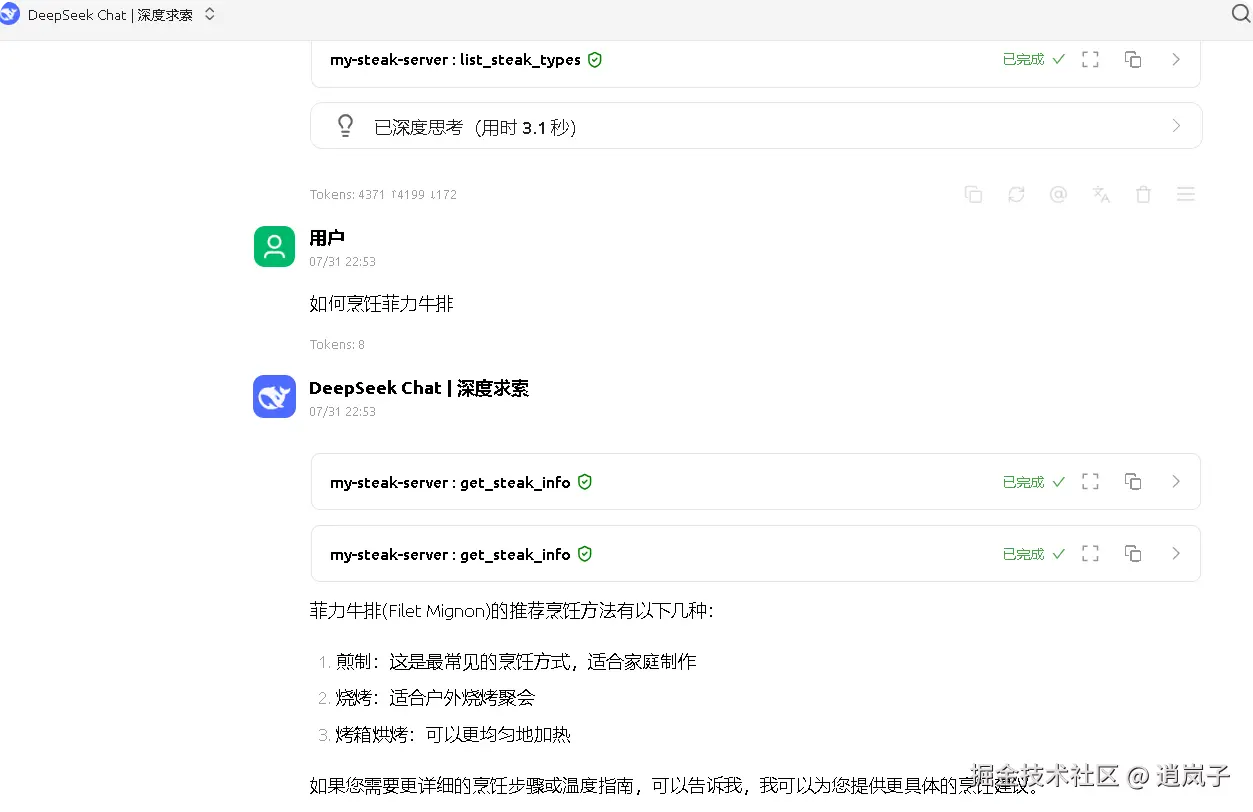
Task: Click the Tokens: 4371 count text
Action: (x=383, y=195)
